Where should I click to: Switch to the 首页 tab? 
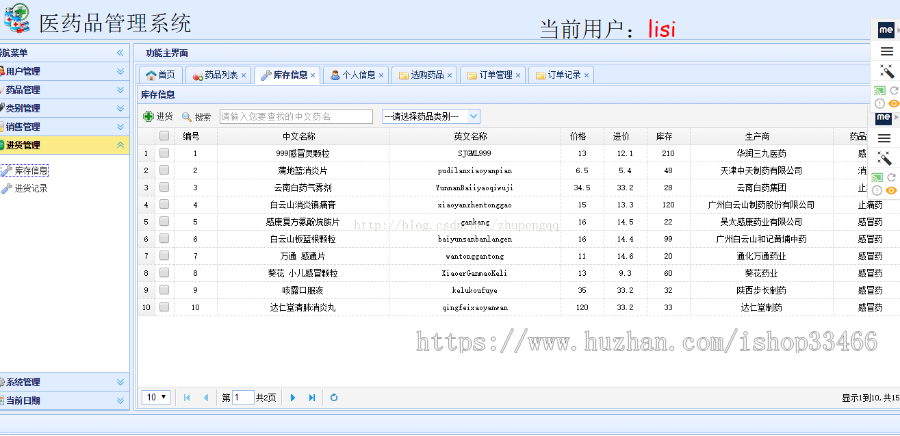[161, 75]
